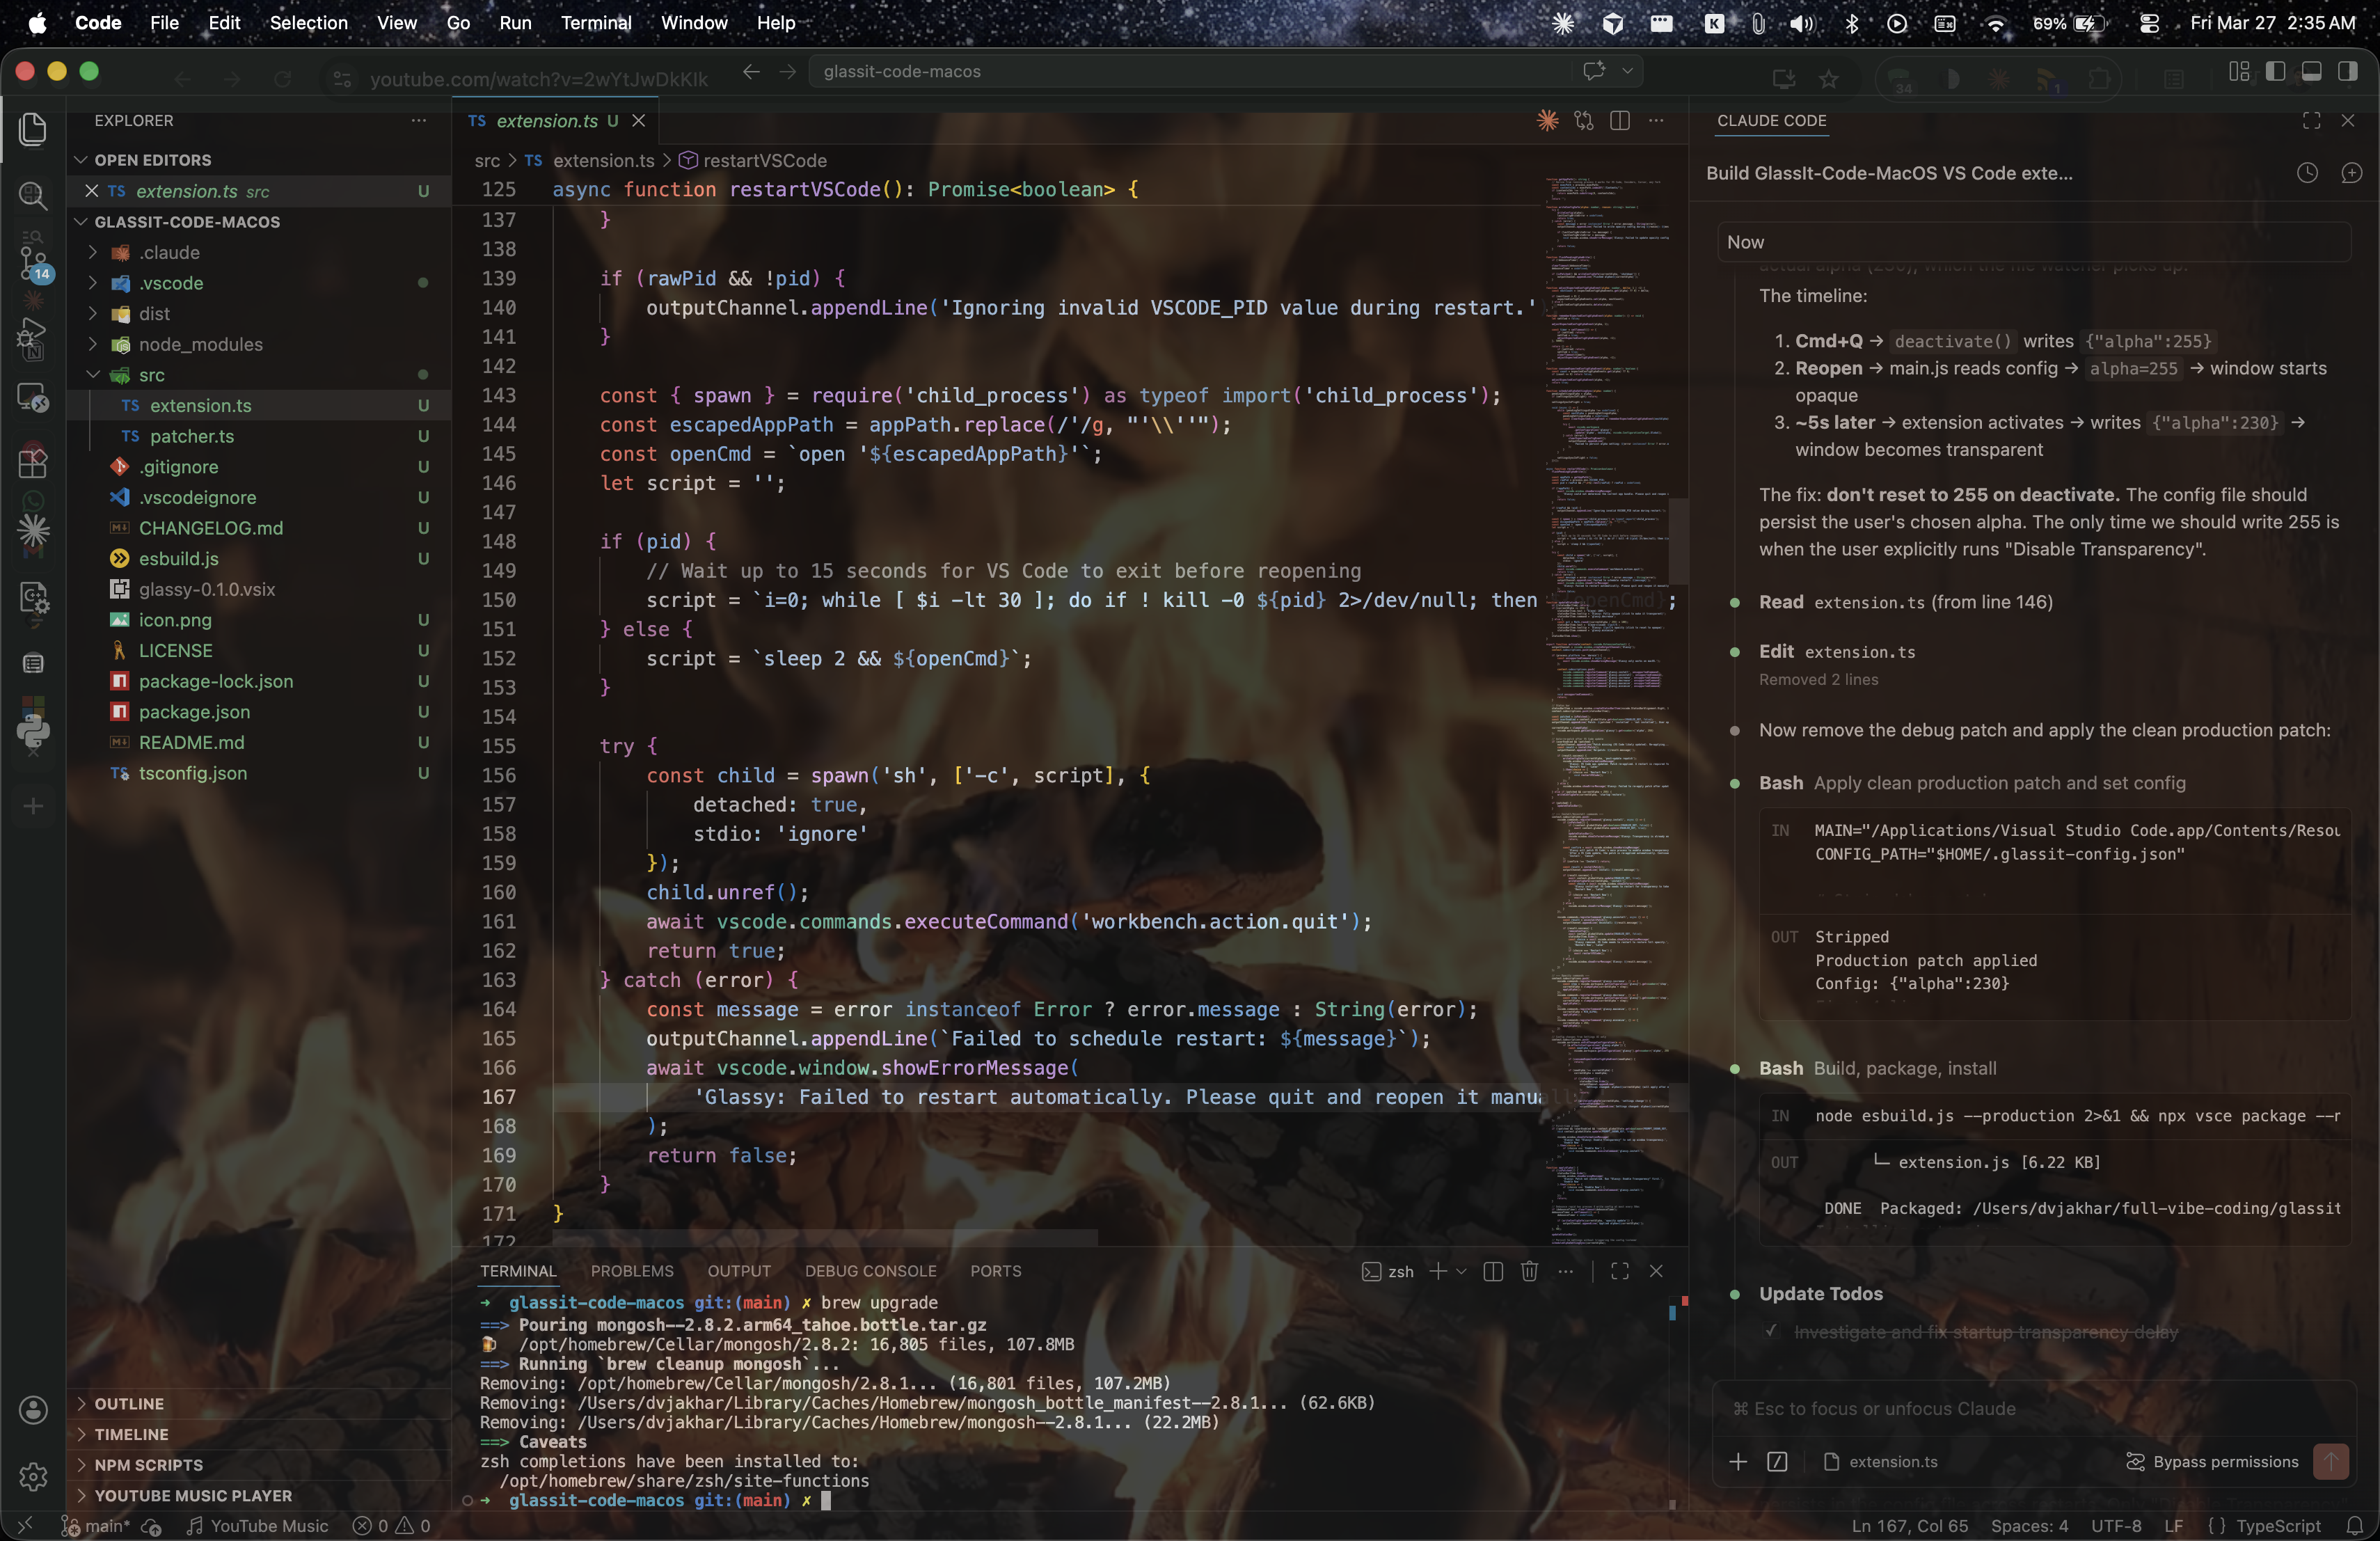The height and width of the screenshot is (1541, 2380).
Task: Open the Search view in activity bar
Action: pos(33,195)
